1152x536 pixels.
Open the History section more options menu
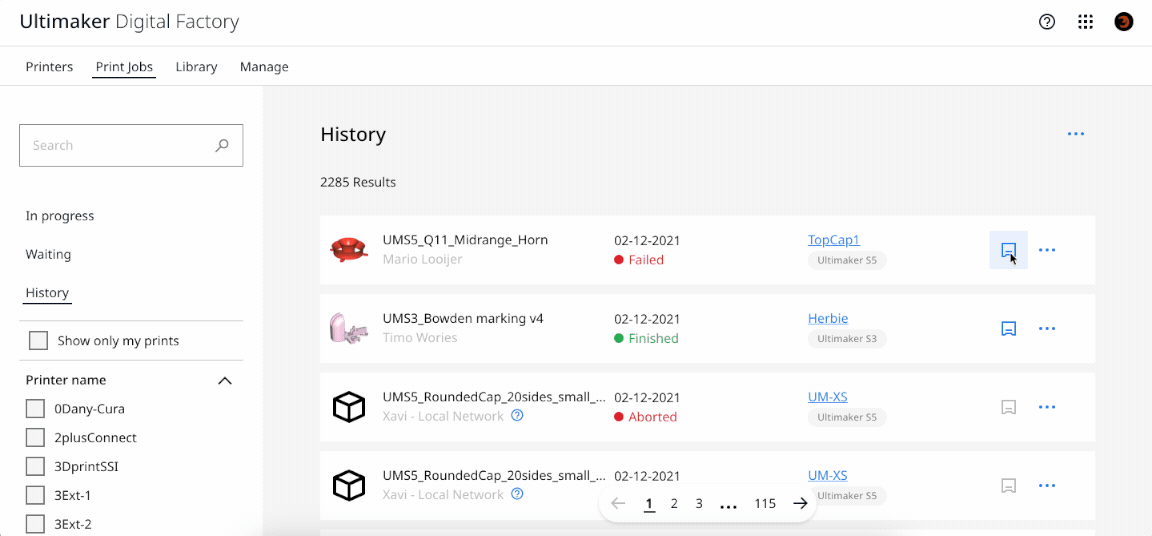1075,134
